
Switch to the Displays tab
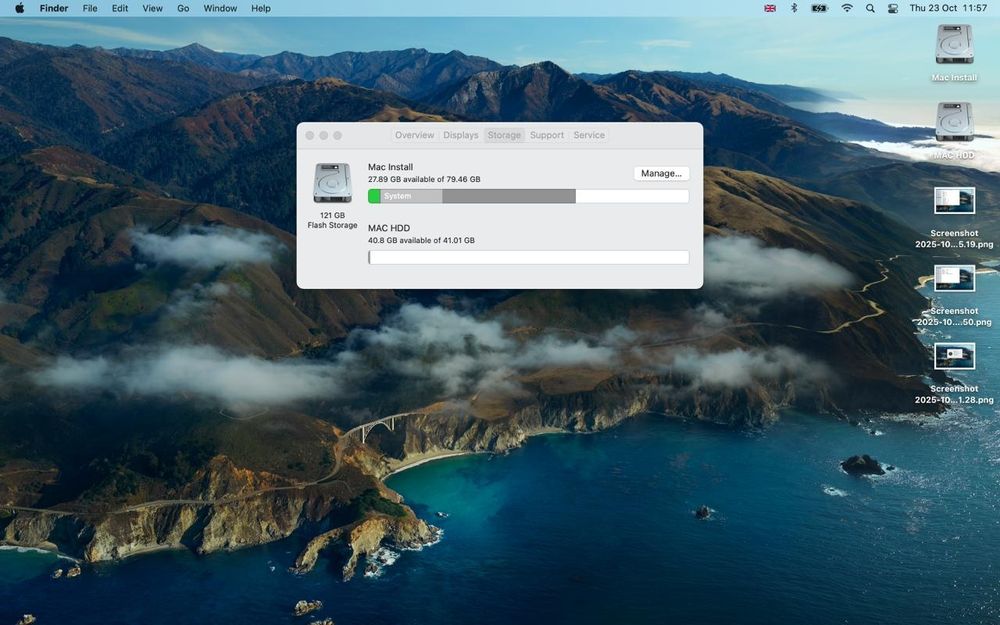[461, 135]
